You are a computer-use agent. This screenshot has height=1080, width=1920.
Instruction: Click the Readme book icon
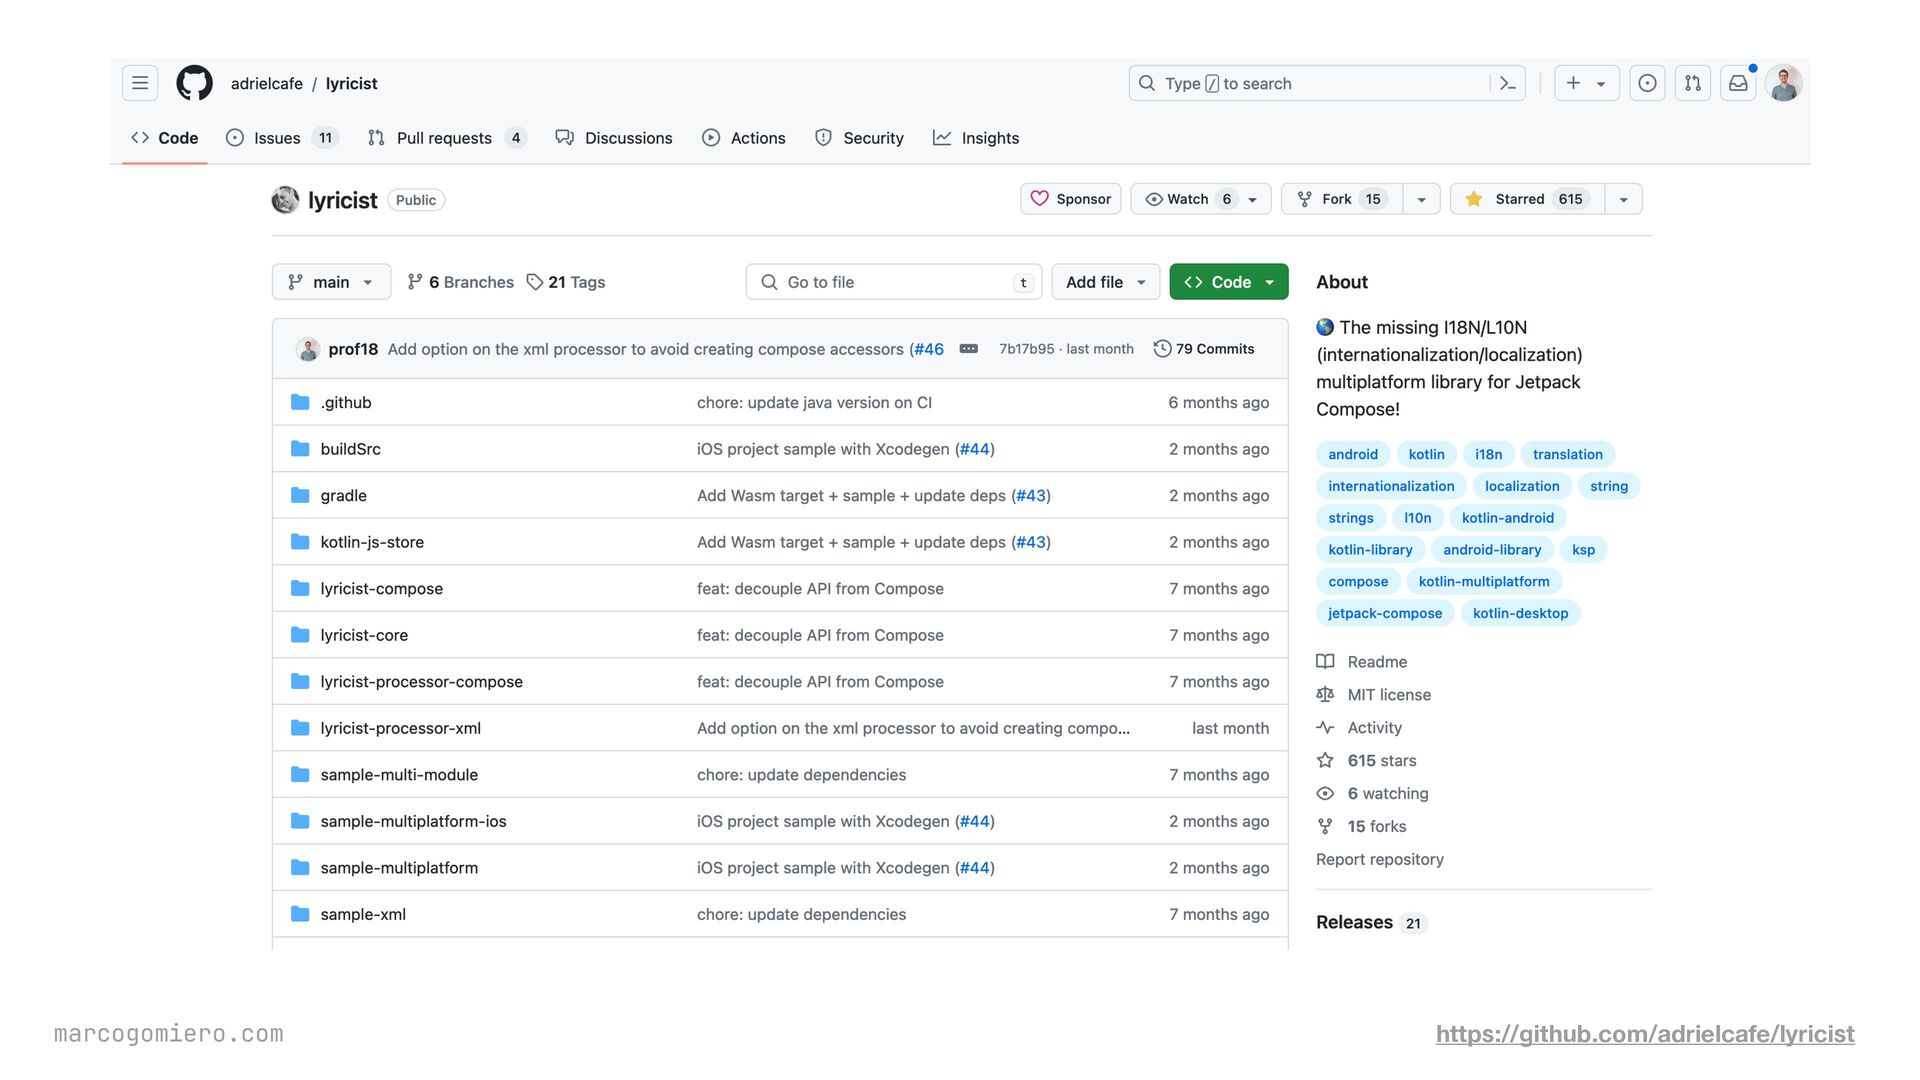tap(1325, 661)
